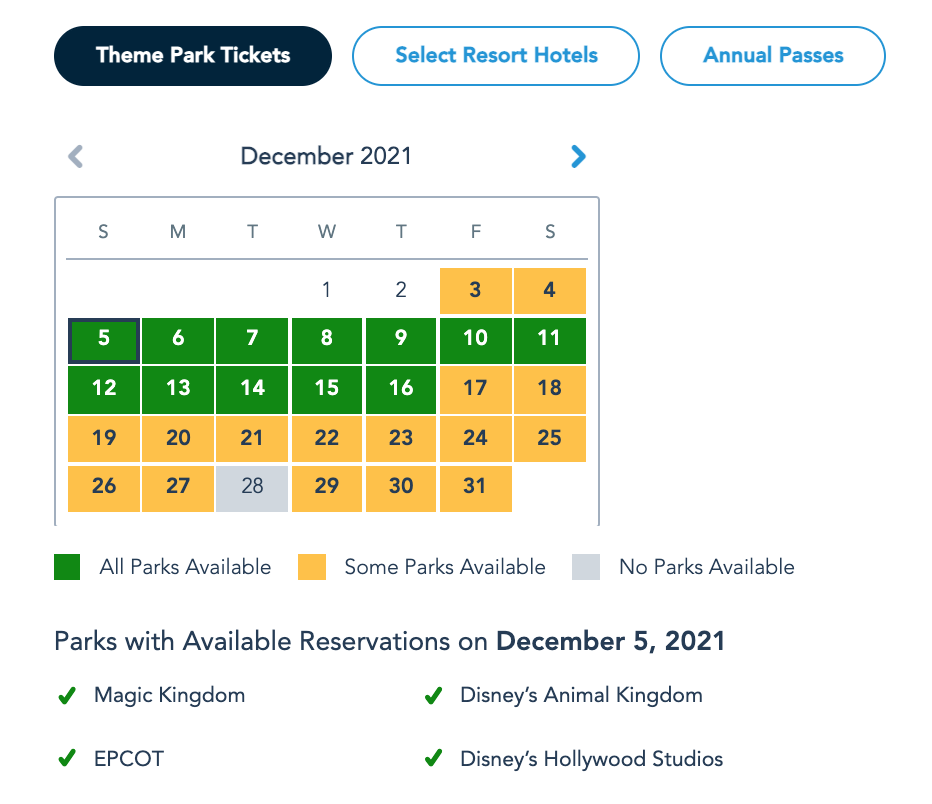Switch to Select Resort Hotels tab
The width and height of the screenshot is (932, 804).
coord(496,56)
